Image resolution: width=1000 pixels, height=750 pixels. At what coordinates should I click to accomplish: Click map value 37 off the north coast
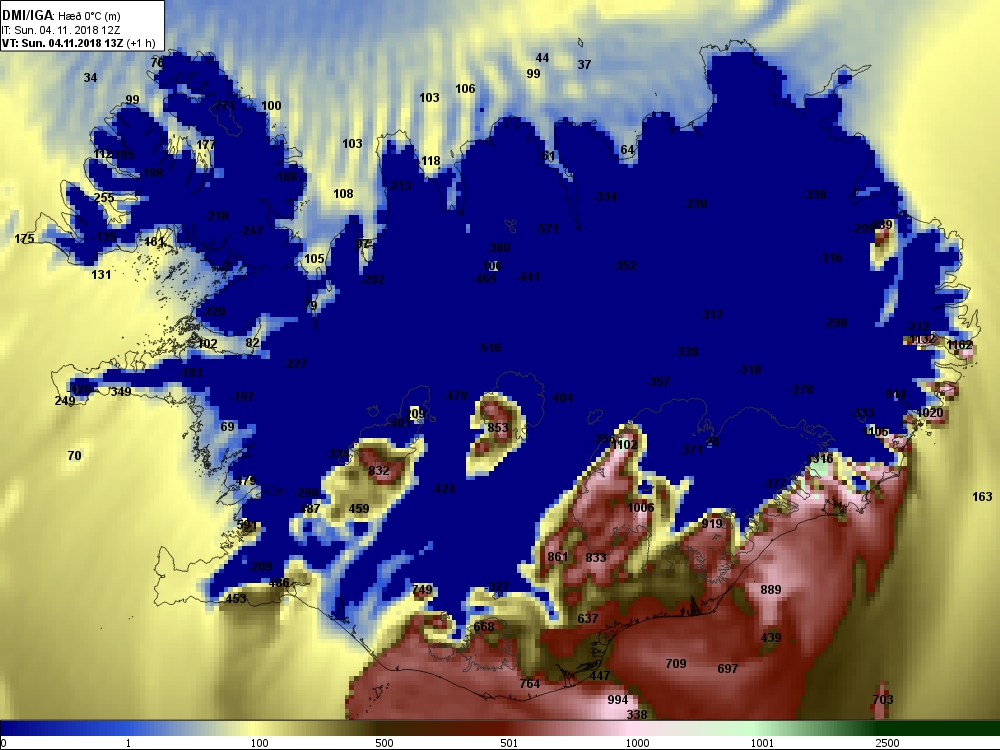point(584,64)
